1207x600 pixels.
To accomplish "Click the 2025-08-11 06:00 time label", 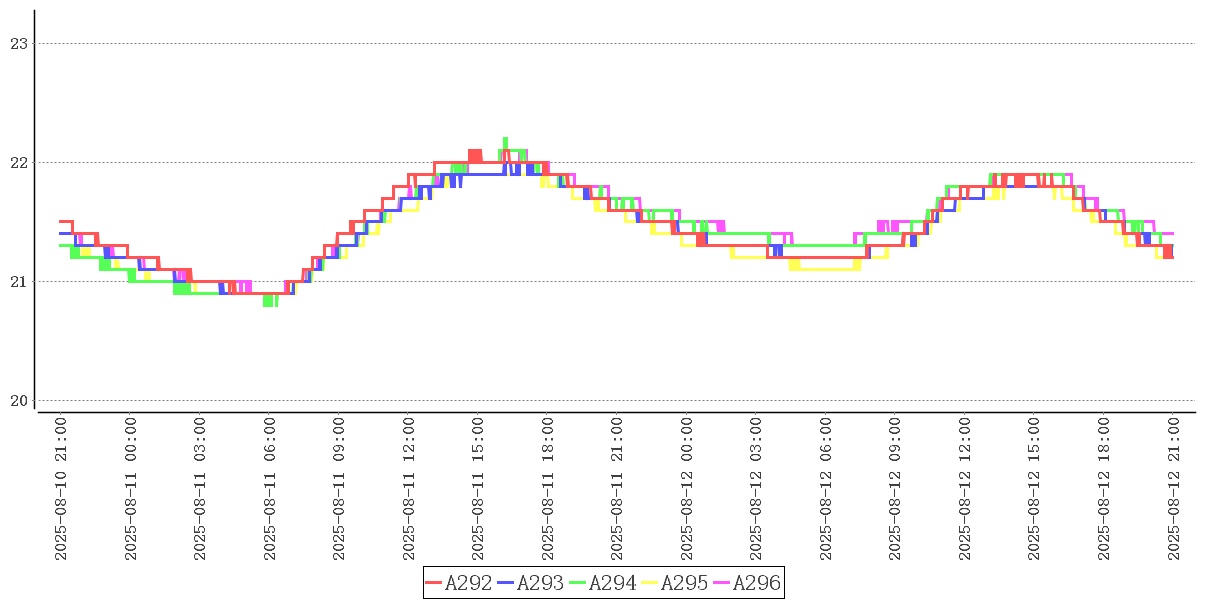I will 270,489.
